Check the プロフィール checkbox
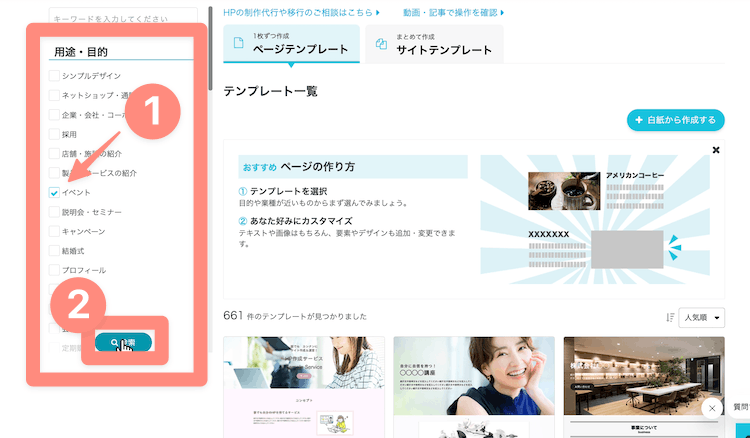This screenshot has height=438, width=750. [x=54, y=270]
